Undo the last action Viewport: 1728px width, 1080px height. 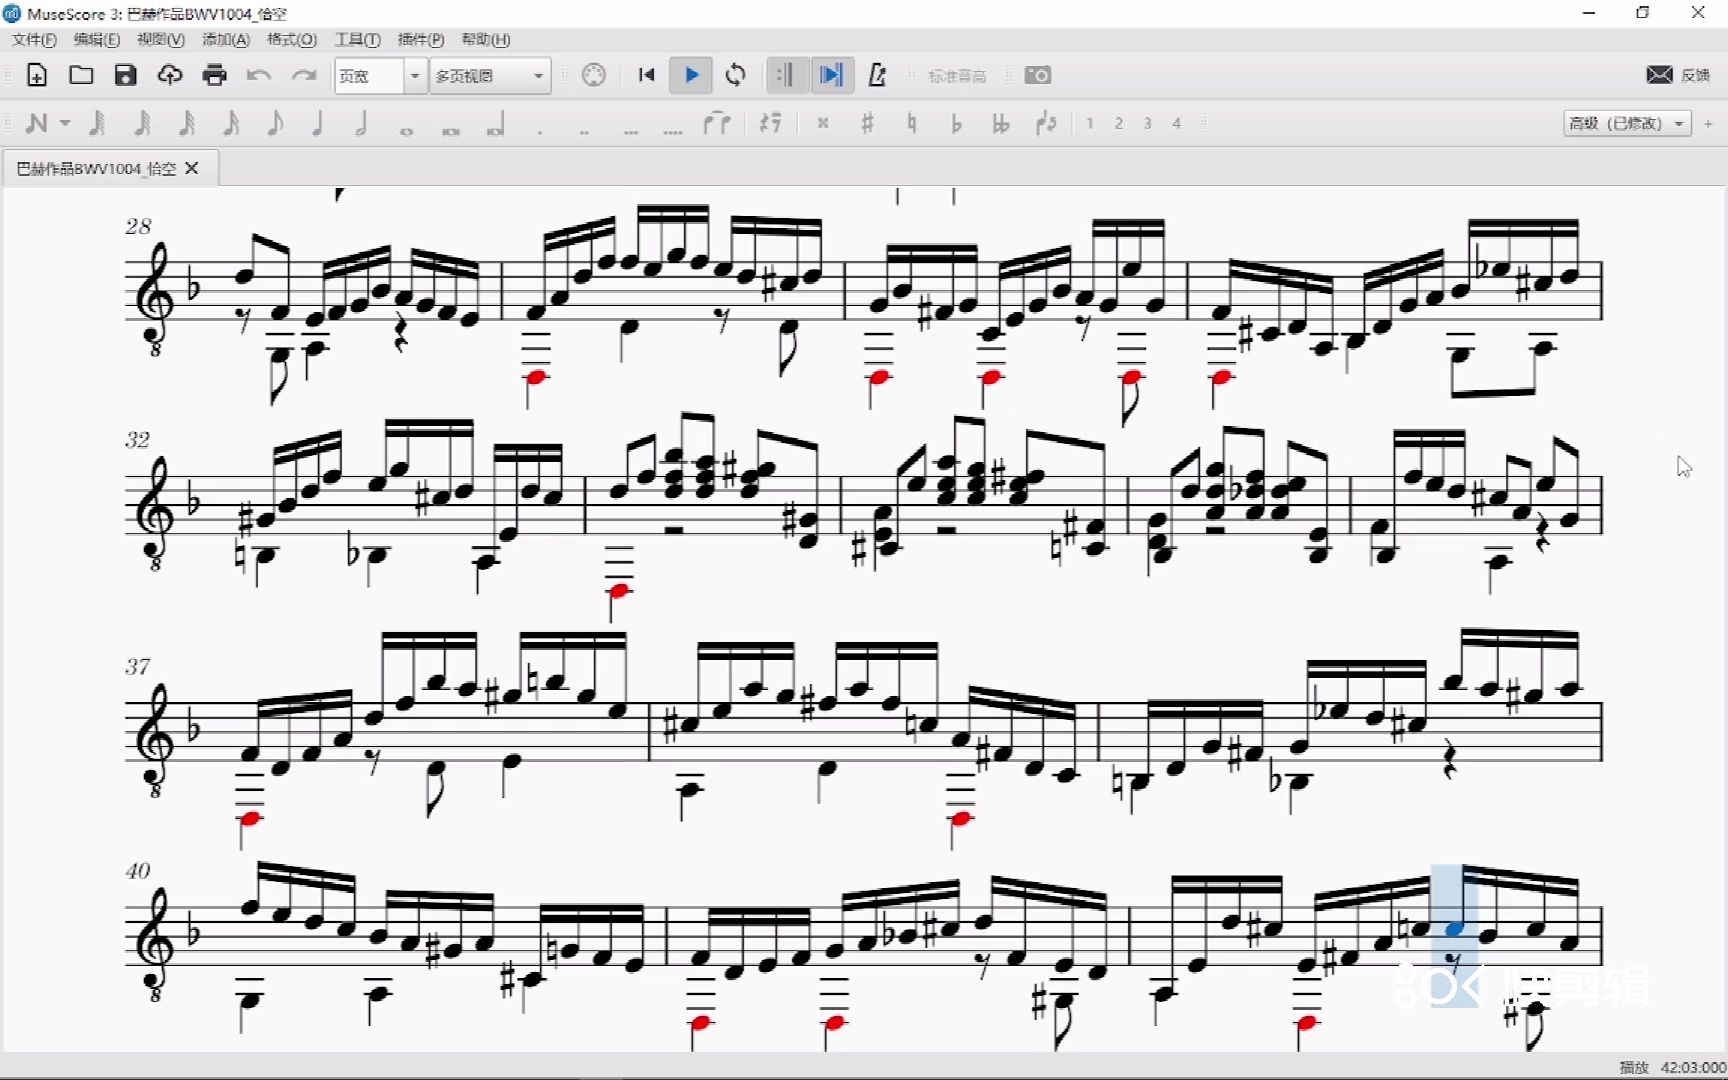pos(259,75)
